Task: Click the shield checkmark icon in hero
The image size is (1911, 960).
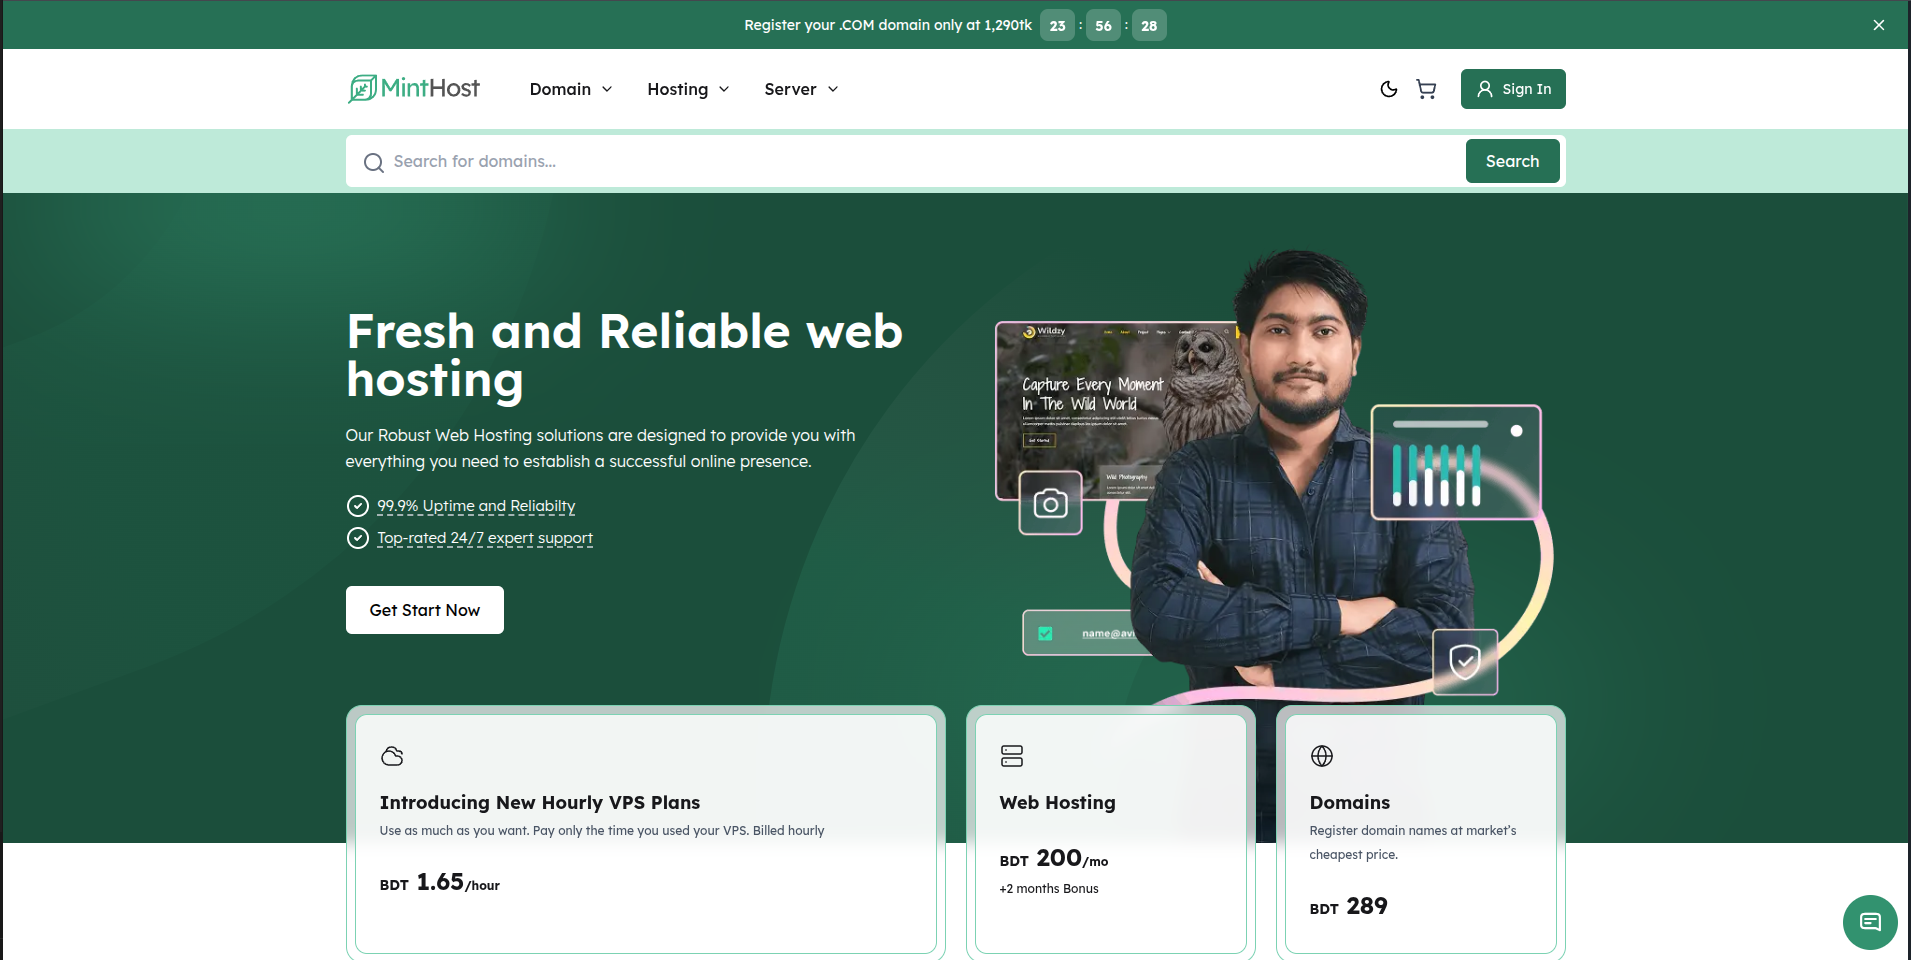Action: click(1465, 661)
